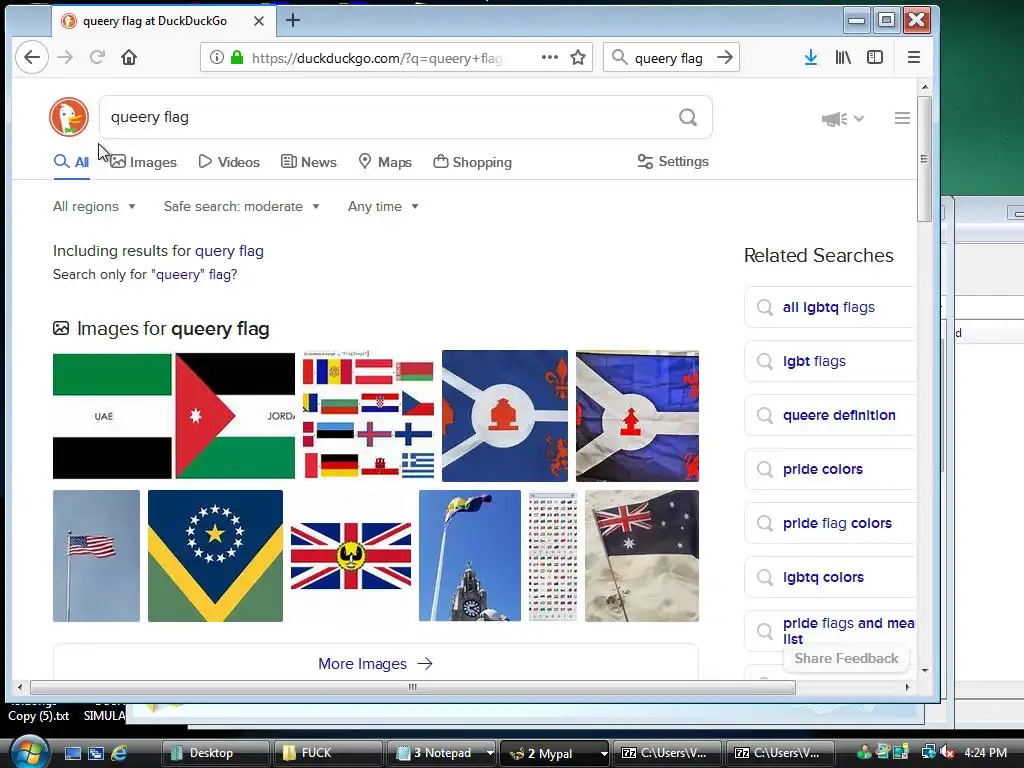The width and height of the screenshot is (1024, 768).
Task: Open the UAE and Jordan flags thumbnail
Action: click(174, 416)
